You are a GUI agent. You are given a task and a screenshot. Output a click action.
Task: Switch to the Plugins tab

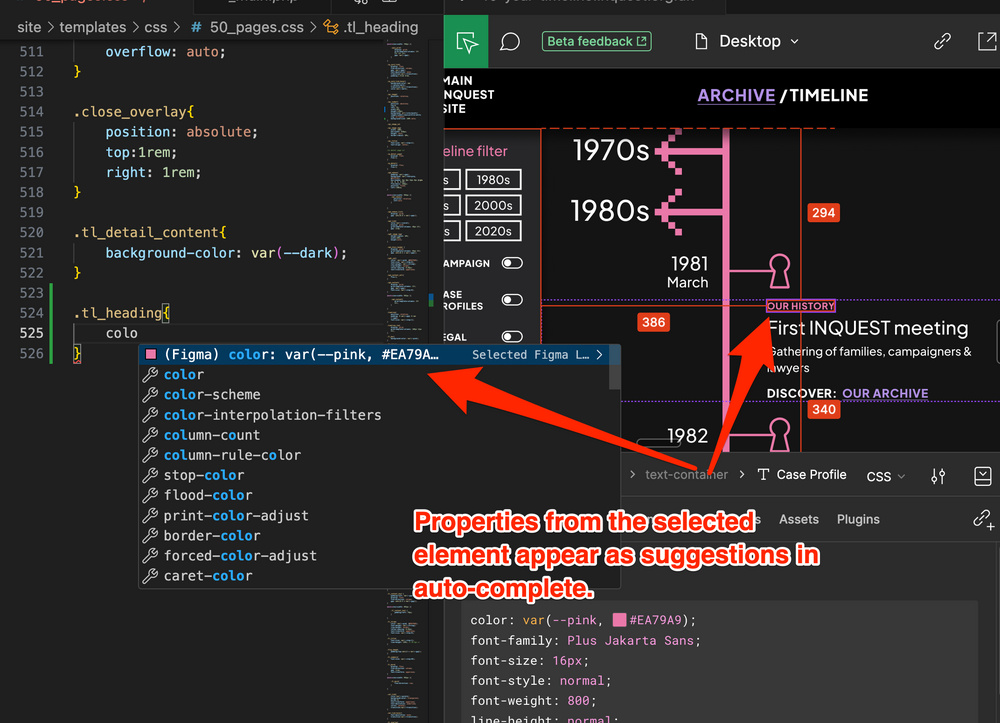tap(858, 519)
